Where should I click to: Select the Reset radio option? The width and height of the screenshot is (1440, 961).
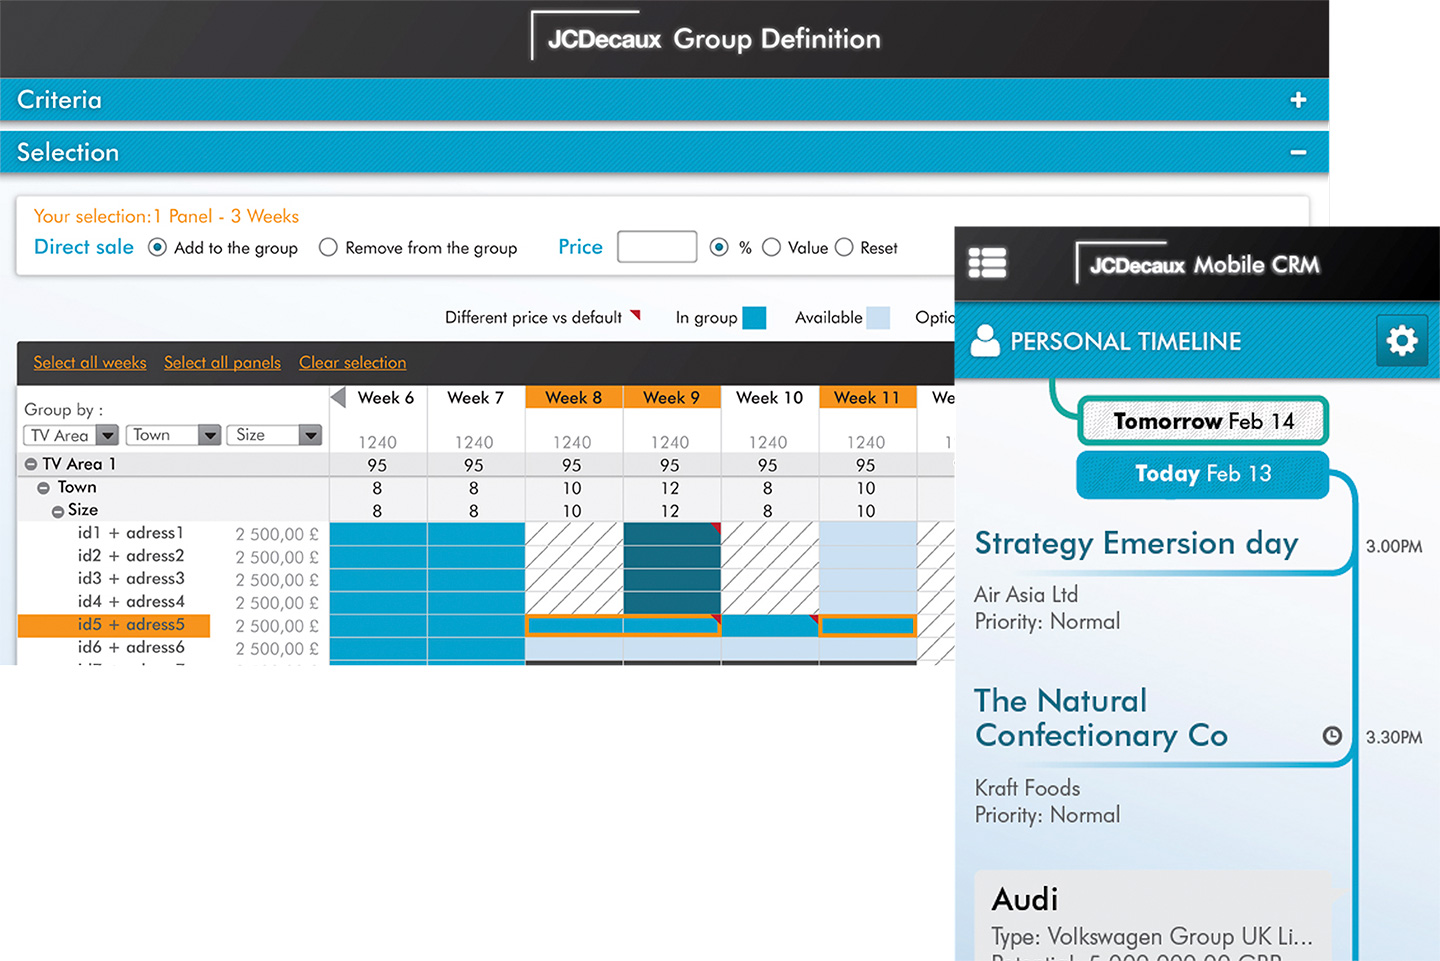(x=844, y=247)
